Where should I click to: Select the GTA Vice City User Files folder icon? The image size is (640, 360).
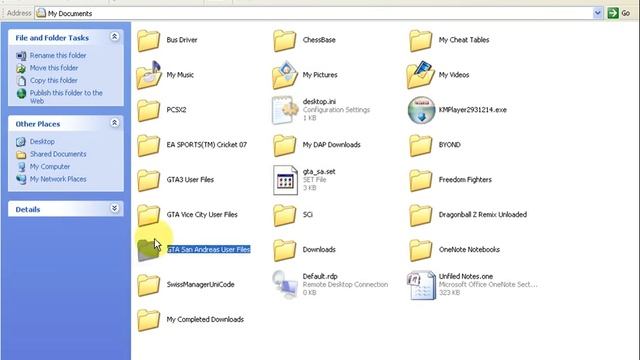point(149,215)
